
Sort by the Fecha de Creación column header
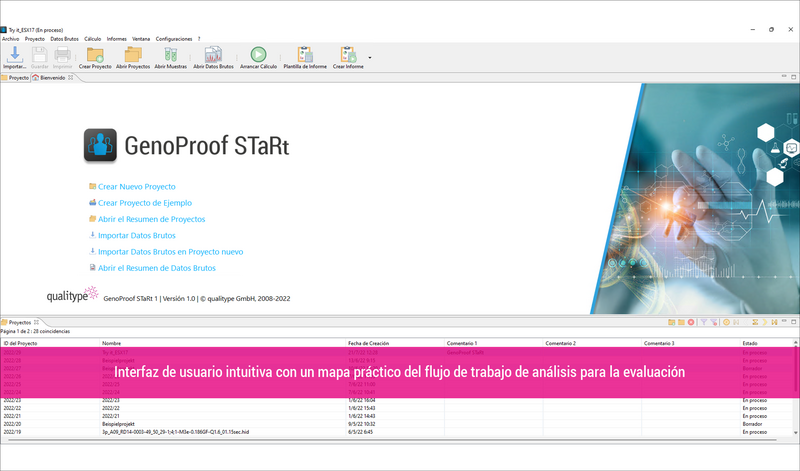pyautogui.click(x=395, y=343)
